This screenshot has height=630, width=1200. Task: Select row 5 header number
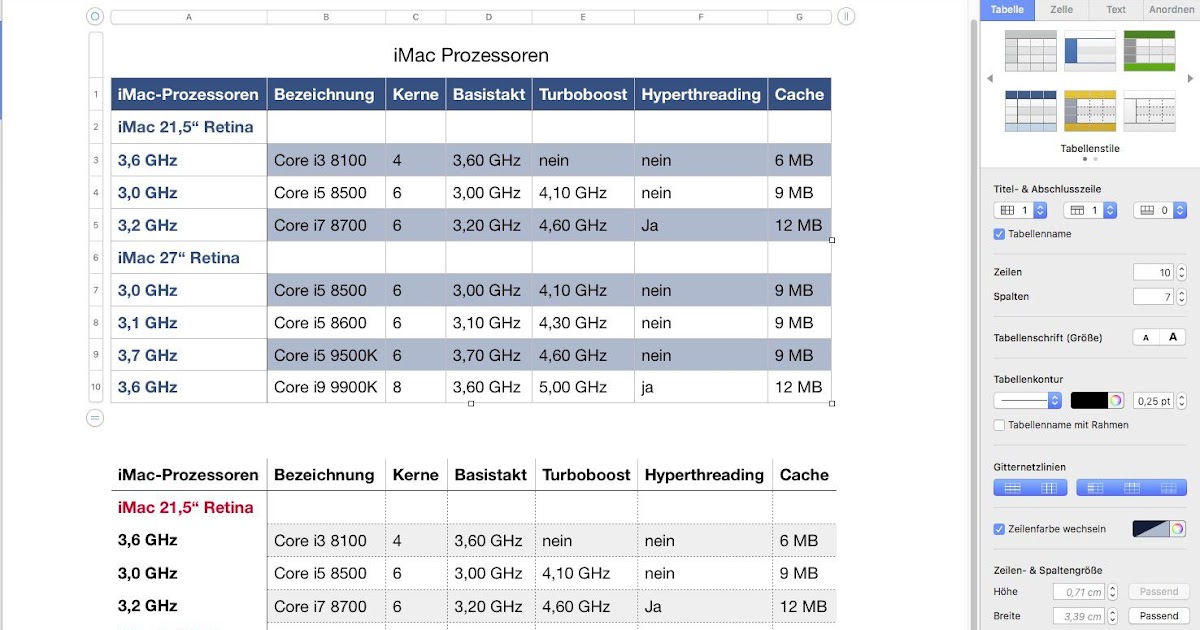click(96, 225)
